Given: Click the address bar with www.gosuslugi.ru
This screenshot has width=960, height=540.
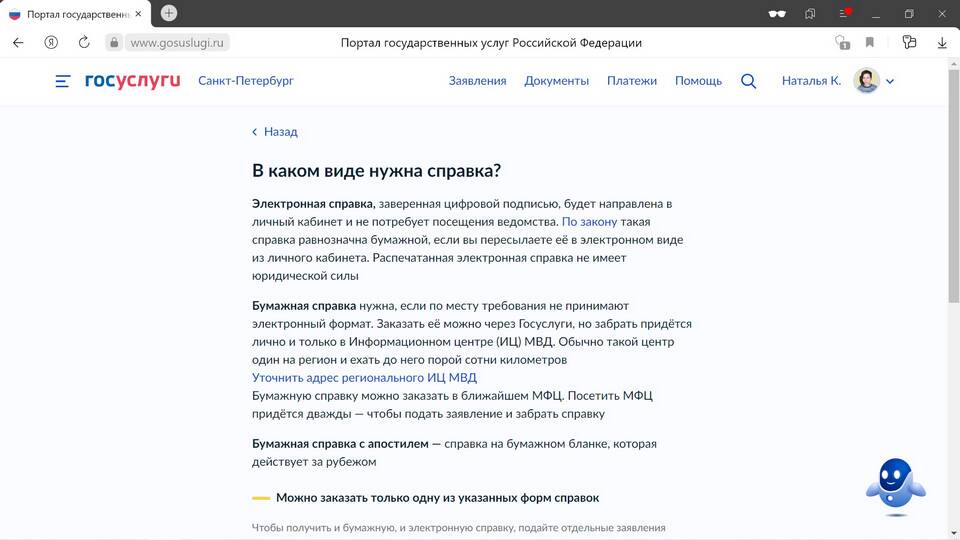Looking at the screenshot, I should point(179,43).
